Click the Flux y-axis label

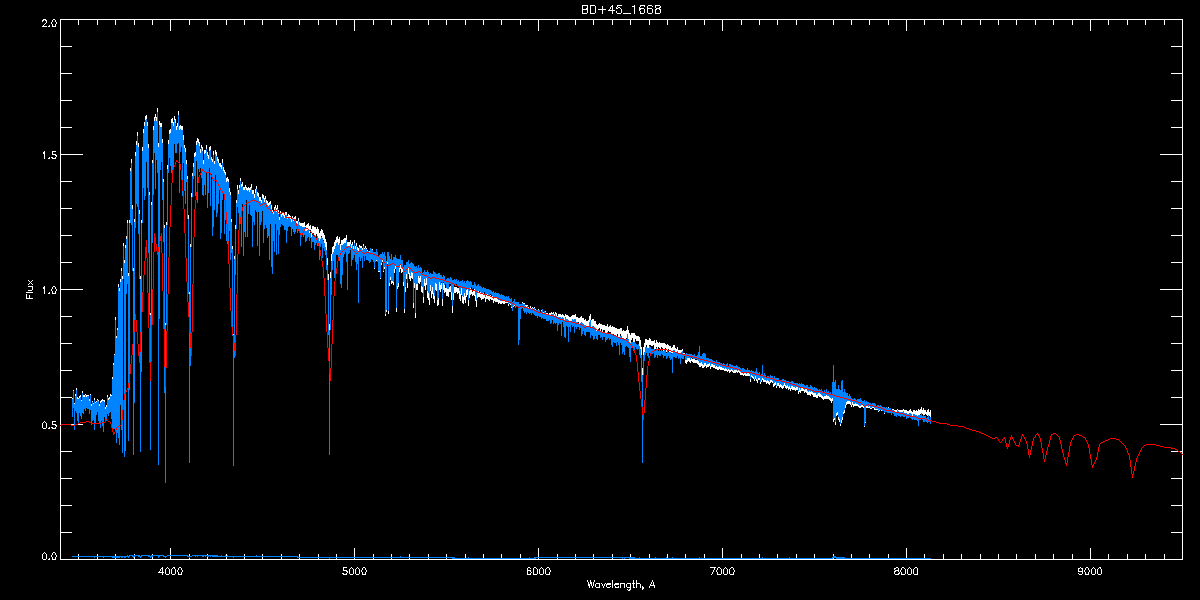pos(31,289)
